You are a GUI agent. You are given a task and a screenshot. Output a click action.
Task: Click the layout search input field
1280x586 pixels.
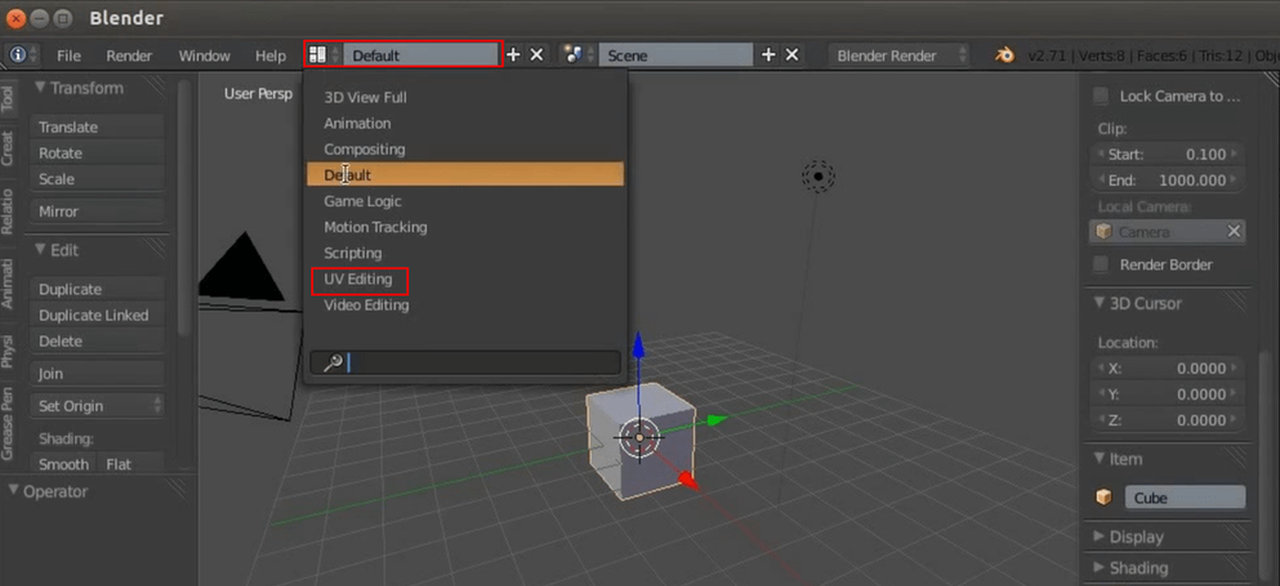(x=465, y=363)
